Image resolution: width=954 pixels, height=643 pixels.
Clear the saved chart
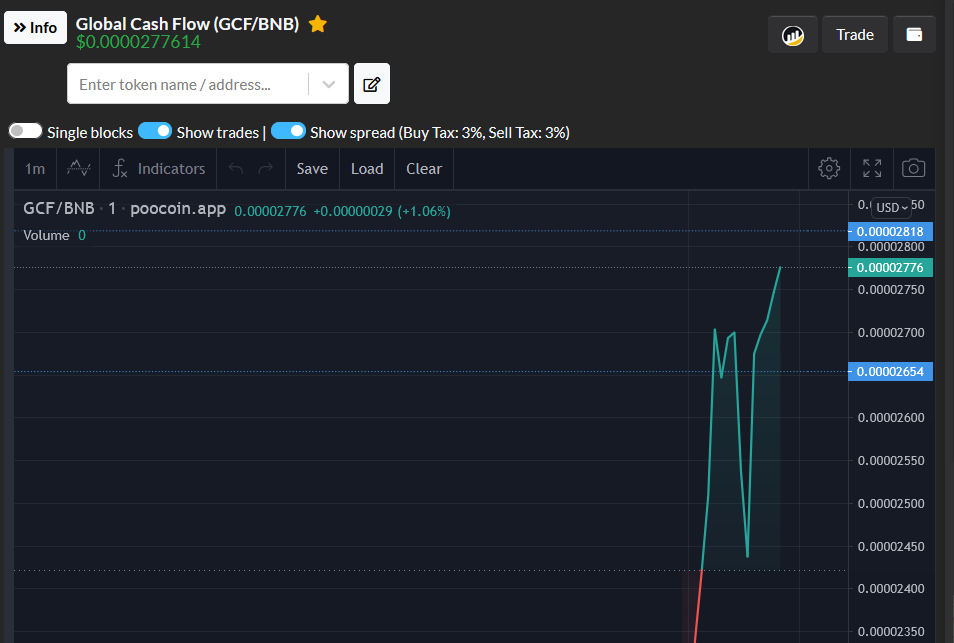coord(424,169)
